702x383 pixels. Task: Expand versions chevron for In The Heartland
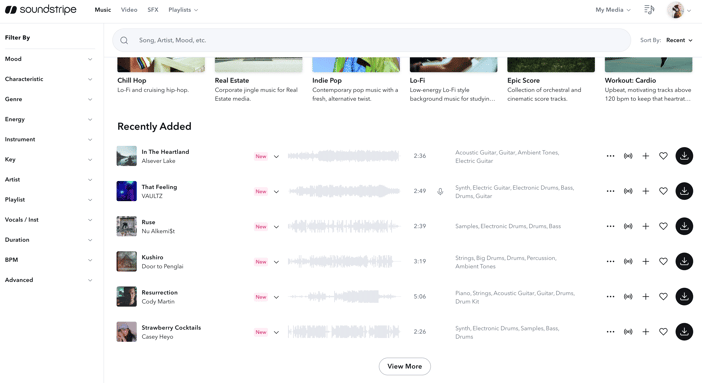click(x=276, y=156)
